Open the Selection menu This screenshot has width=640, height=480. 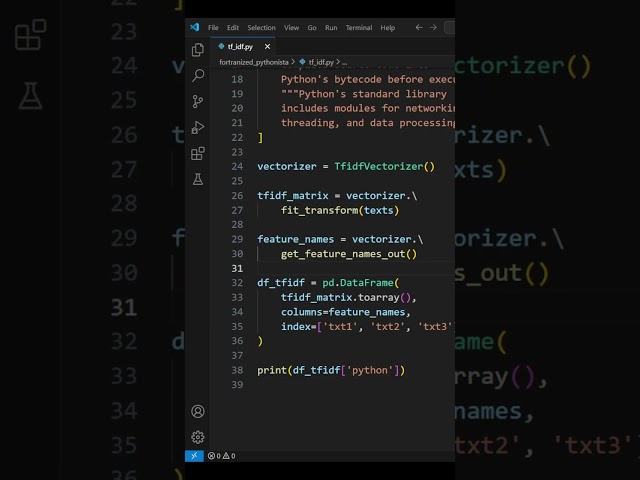pos(261,27)
